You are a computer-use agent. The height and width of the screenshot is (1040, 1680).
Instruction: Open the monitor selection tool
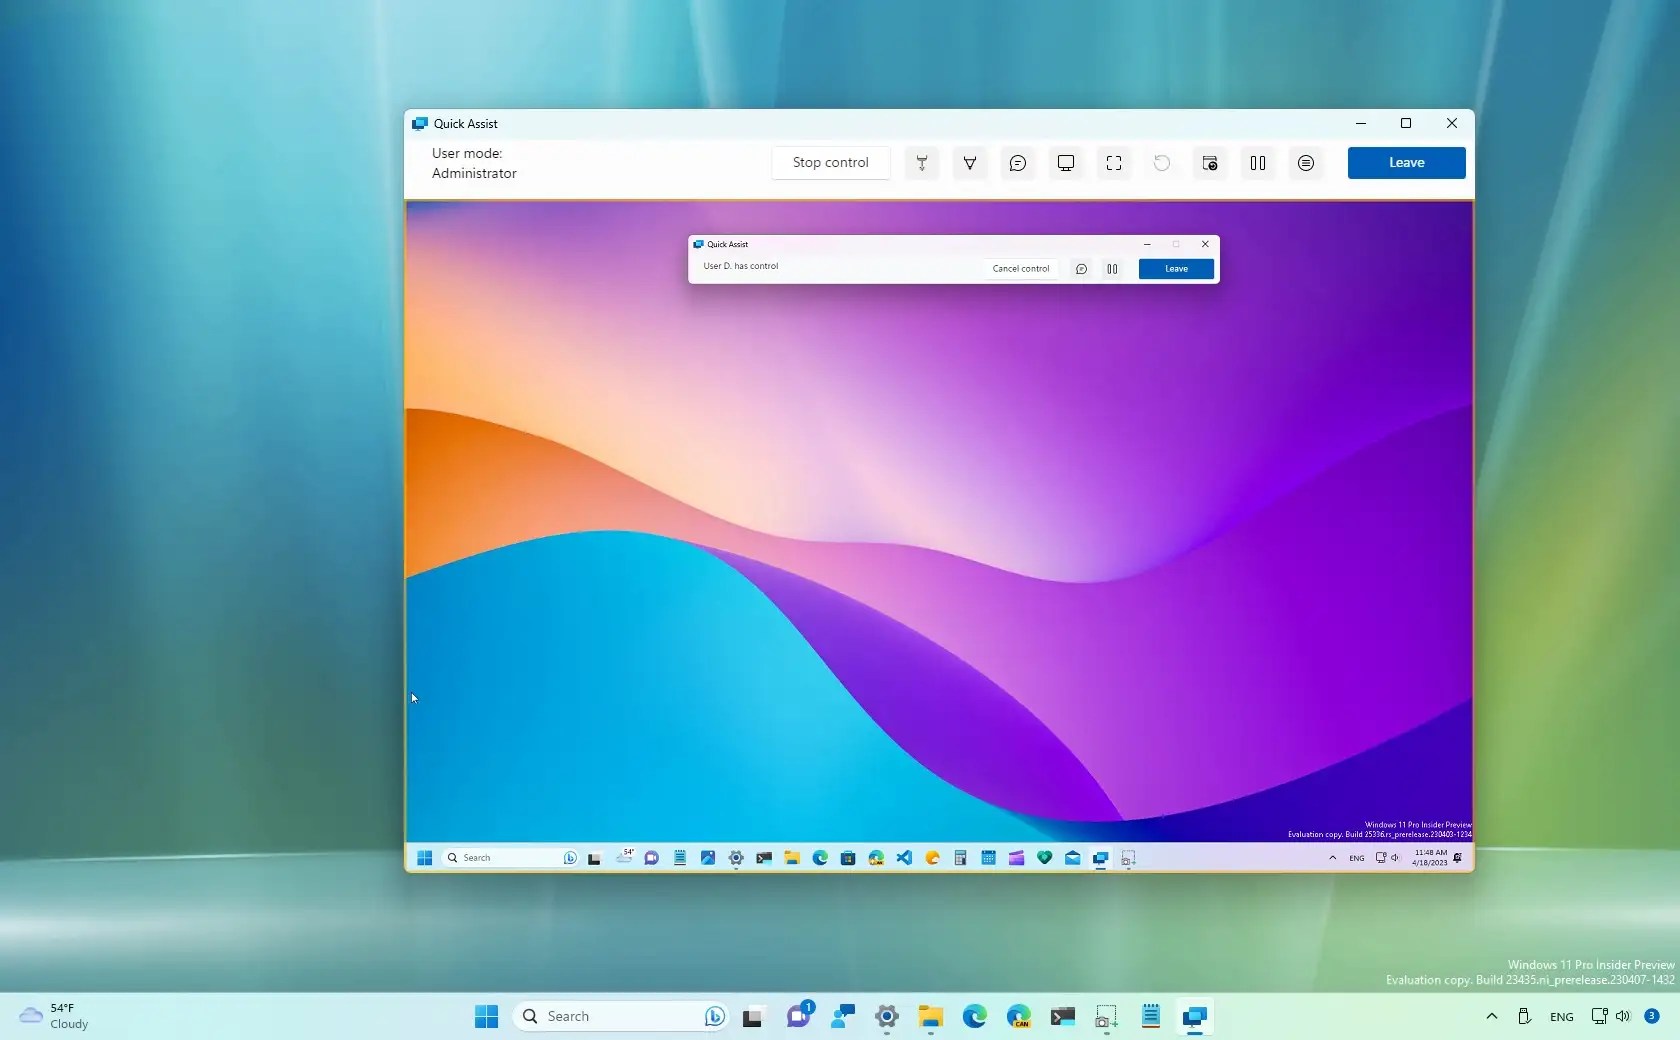[x=1066, y=163]
